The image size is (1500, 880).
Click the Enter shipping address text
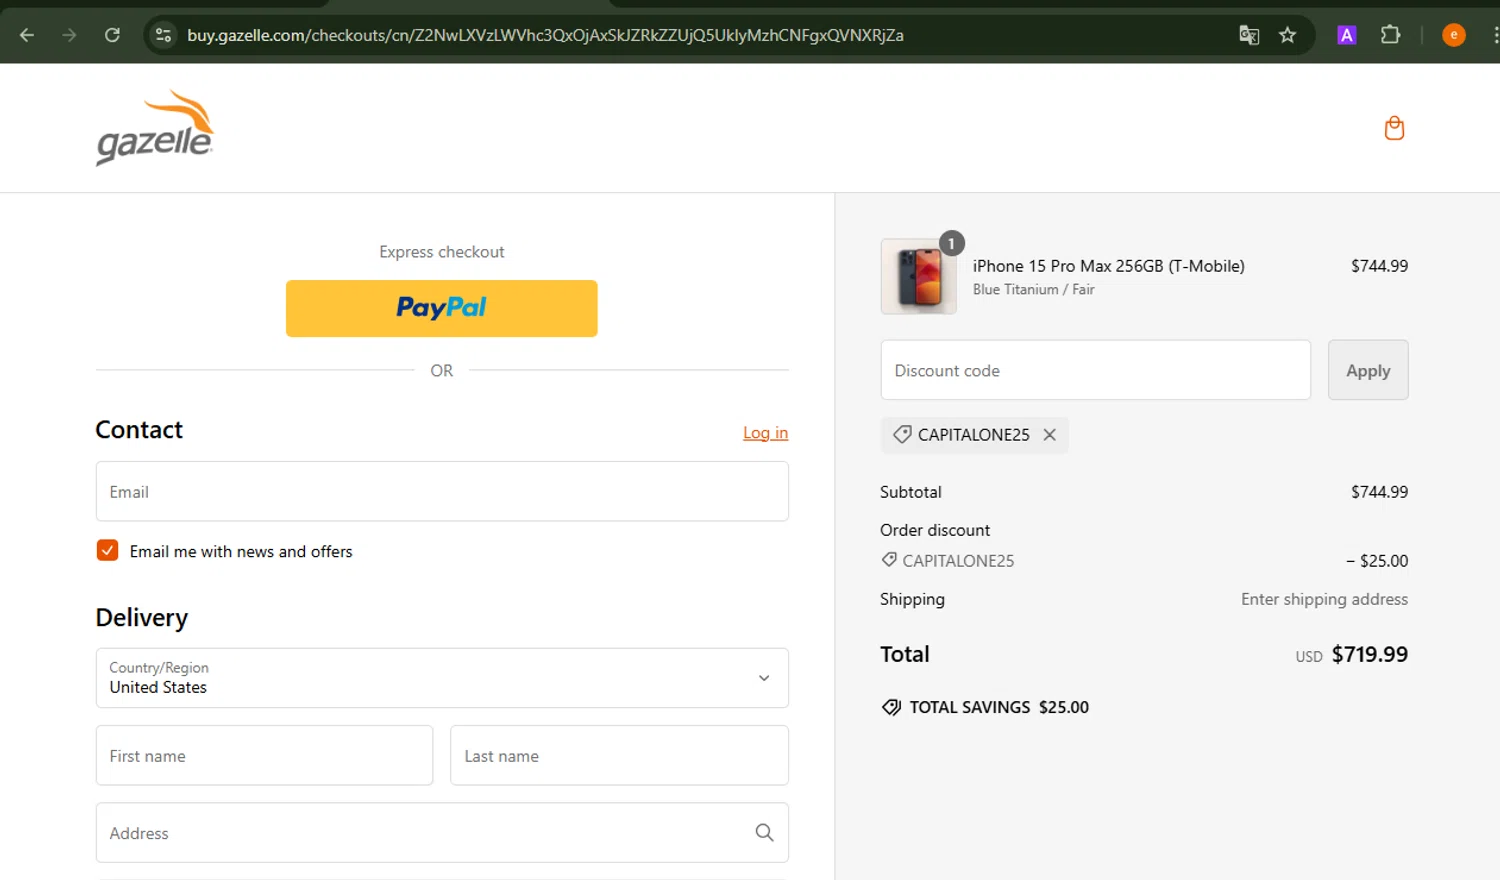pos(1324,599)
